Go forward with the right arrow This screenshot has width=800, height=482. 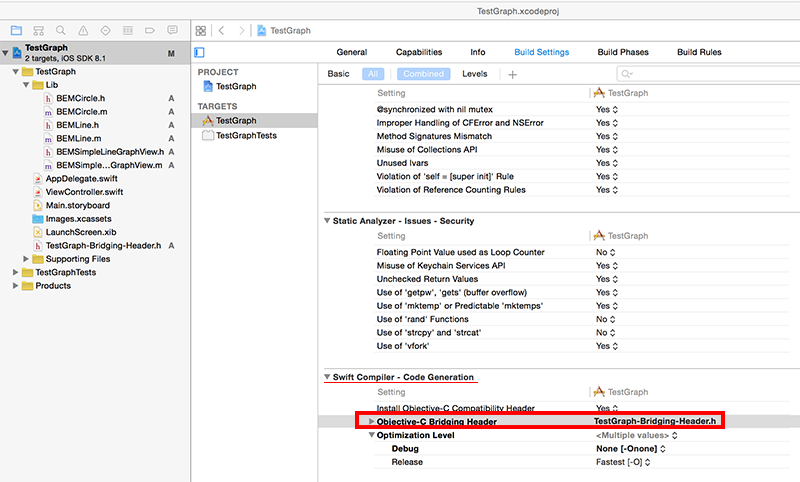[x=241, y=31]
